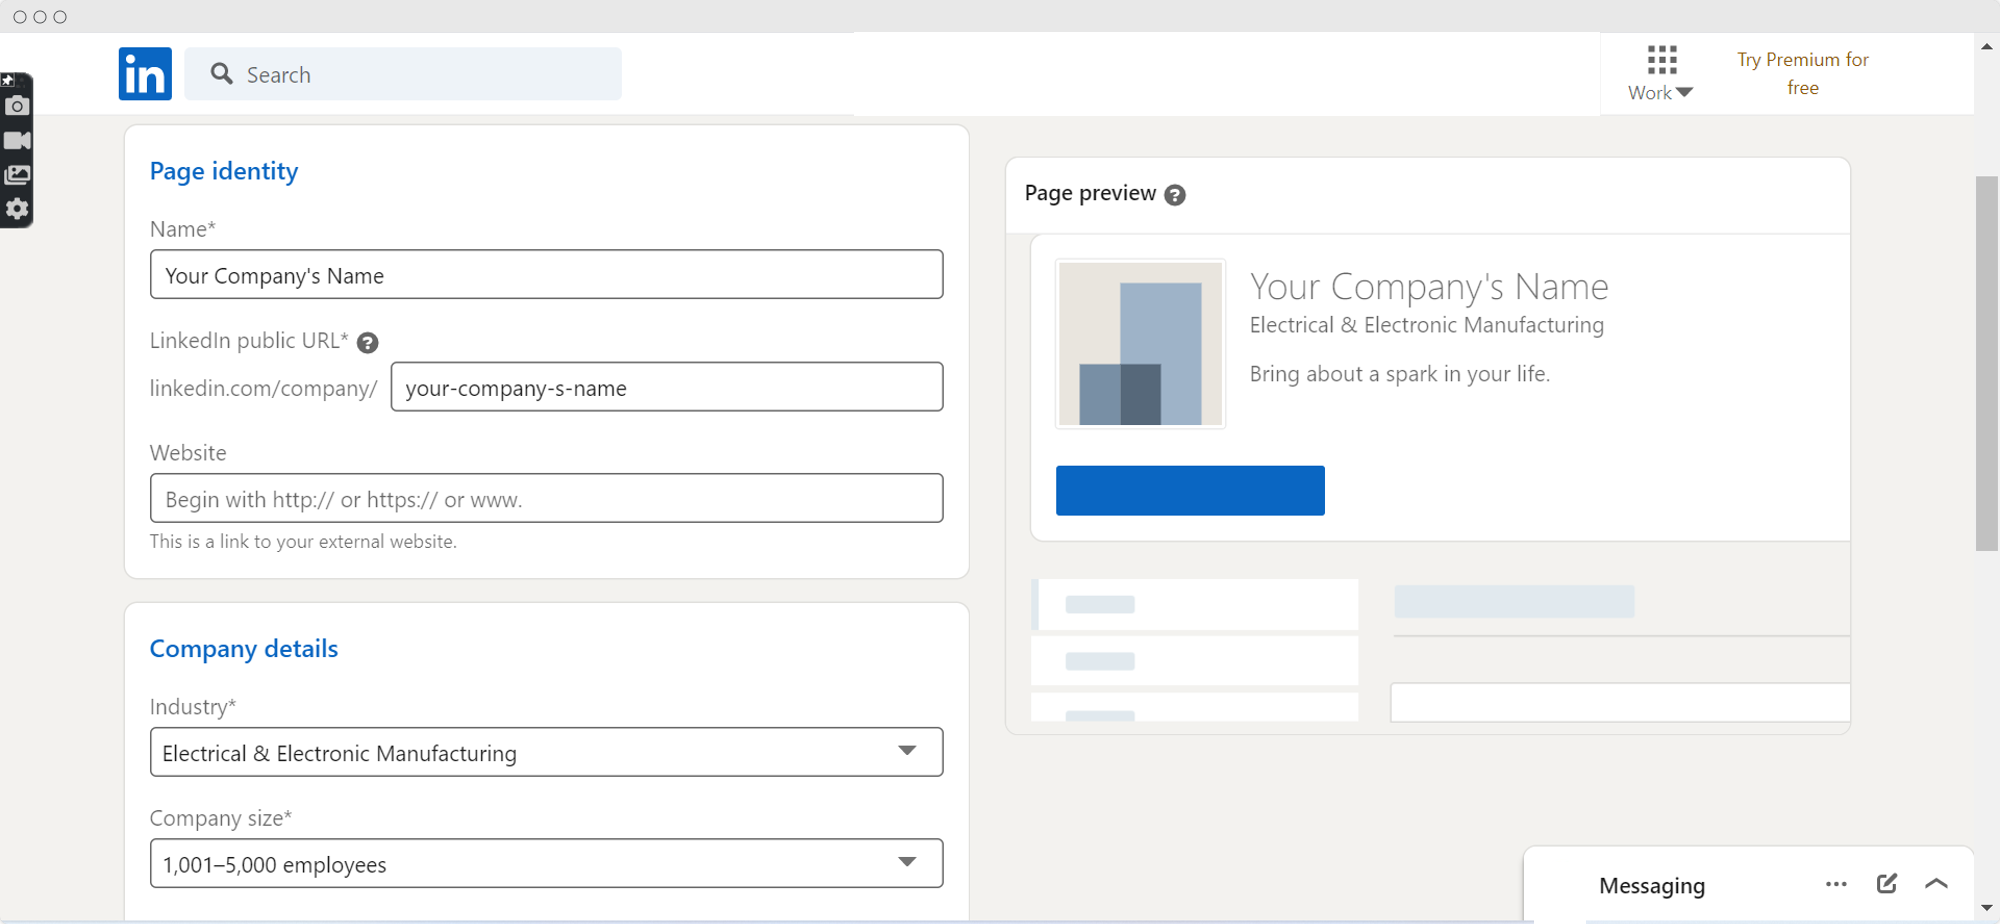Screen dimensions: 2000x924
Task: Click 'This is a link to your external website.' hint
Action: [303, 541]
